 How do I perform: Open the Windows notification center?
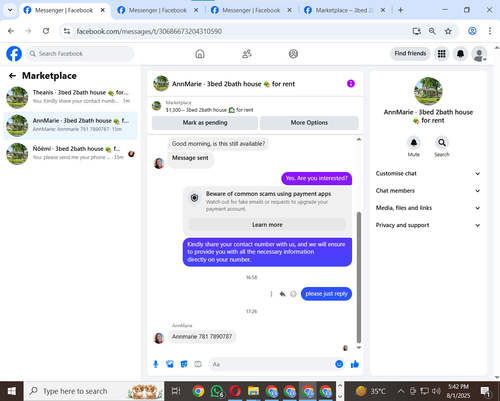pos(485,391)
